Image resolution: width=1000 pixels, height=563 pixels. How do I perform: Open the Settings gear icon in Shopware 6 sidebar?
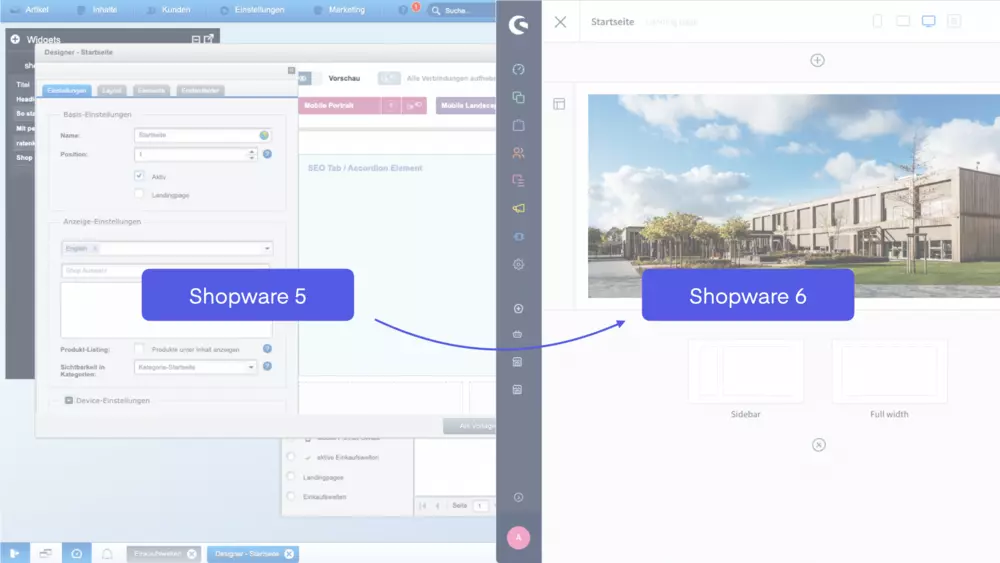point(518,264)
